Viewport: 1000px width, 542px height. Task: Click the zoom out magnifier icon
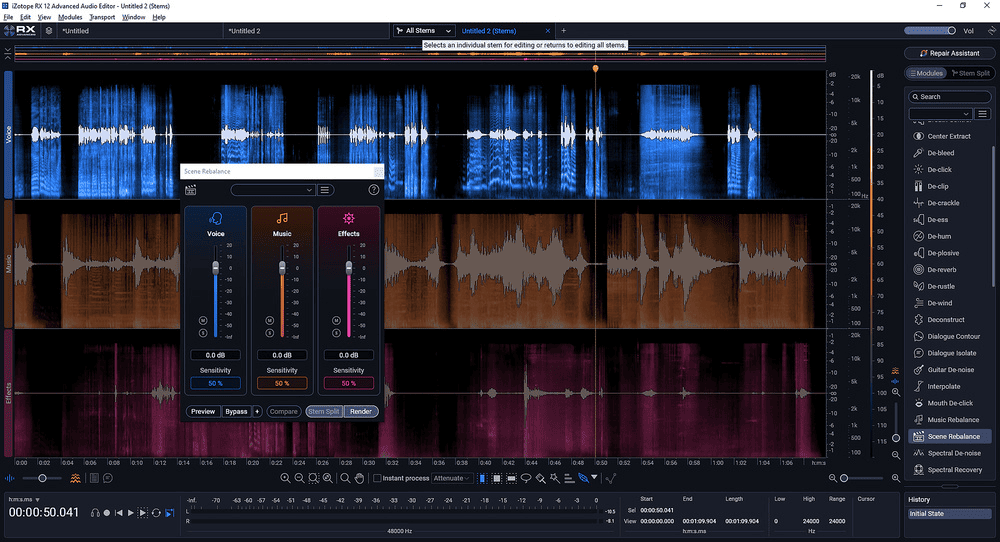(x=299, y=478)
